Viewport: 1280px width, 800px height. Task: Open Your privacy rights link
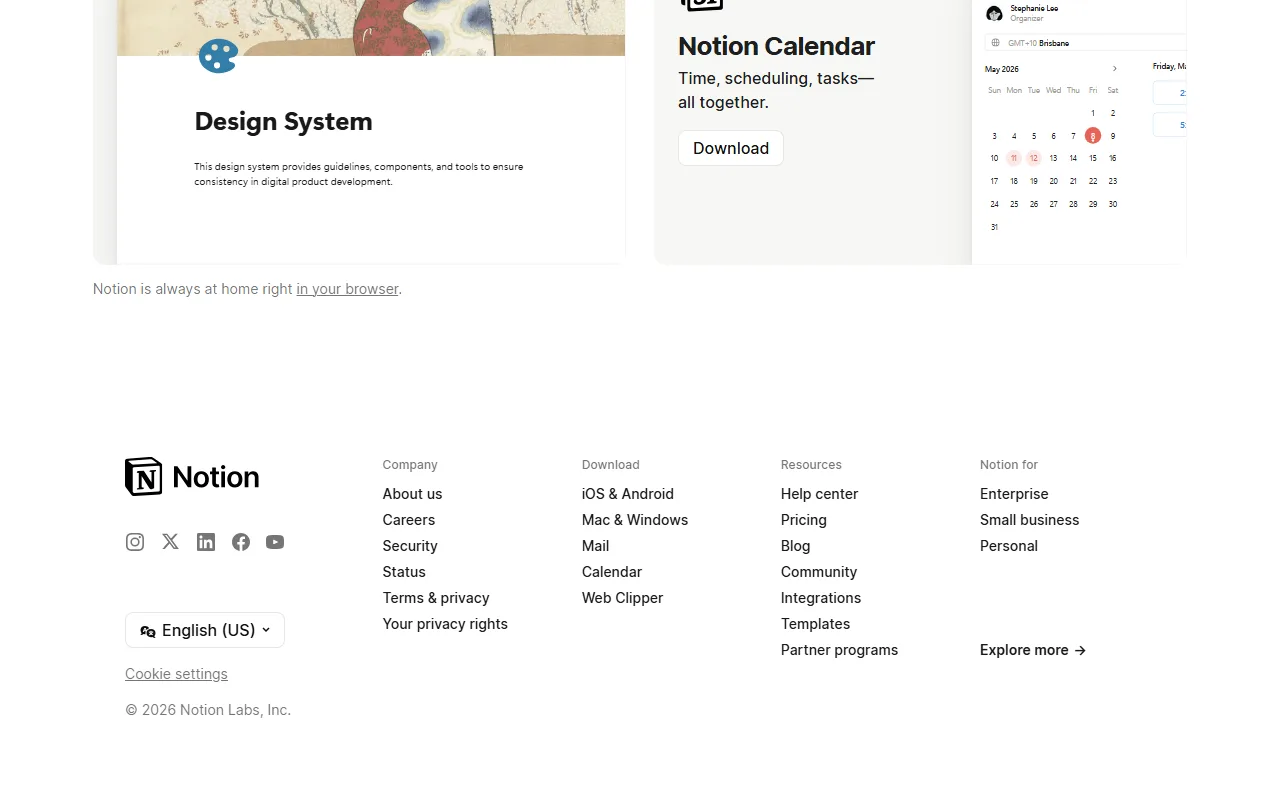point(445,624)
